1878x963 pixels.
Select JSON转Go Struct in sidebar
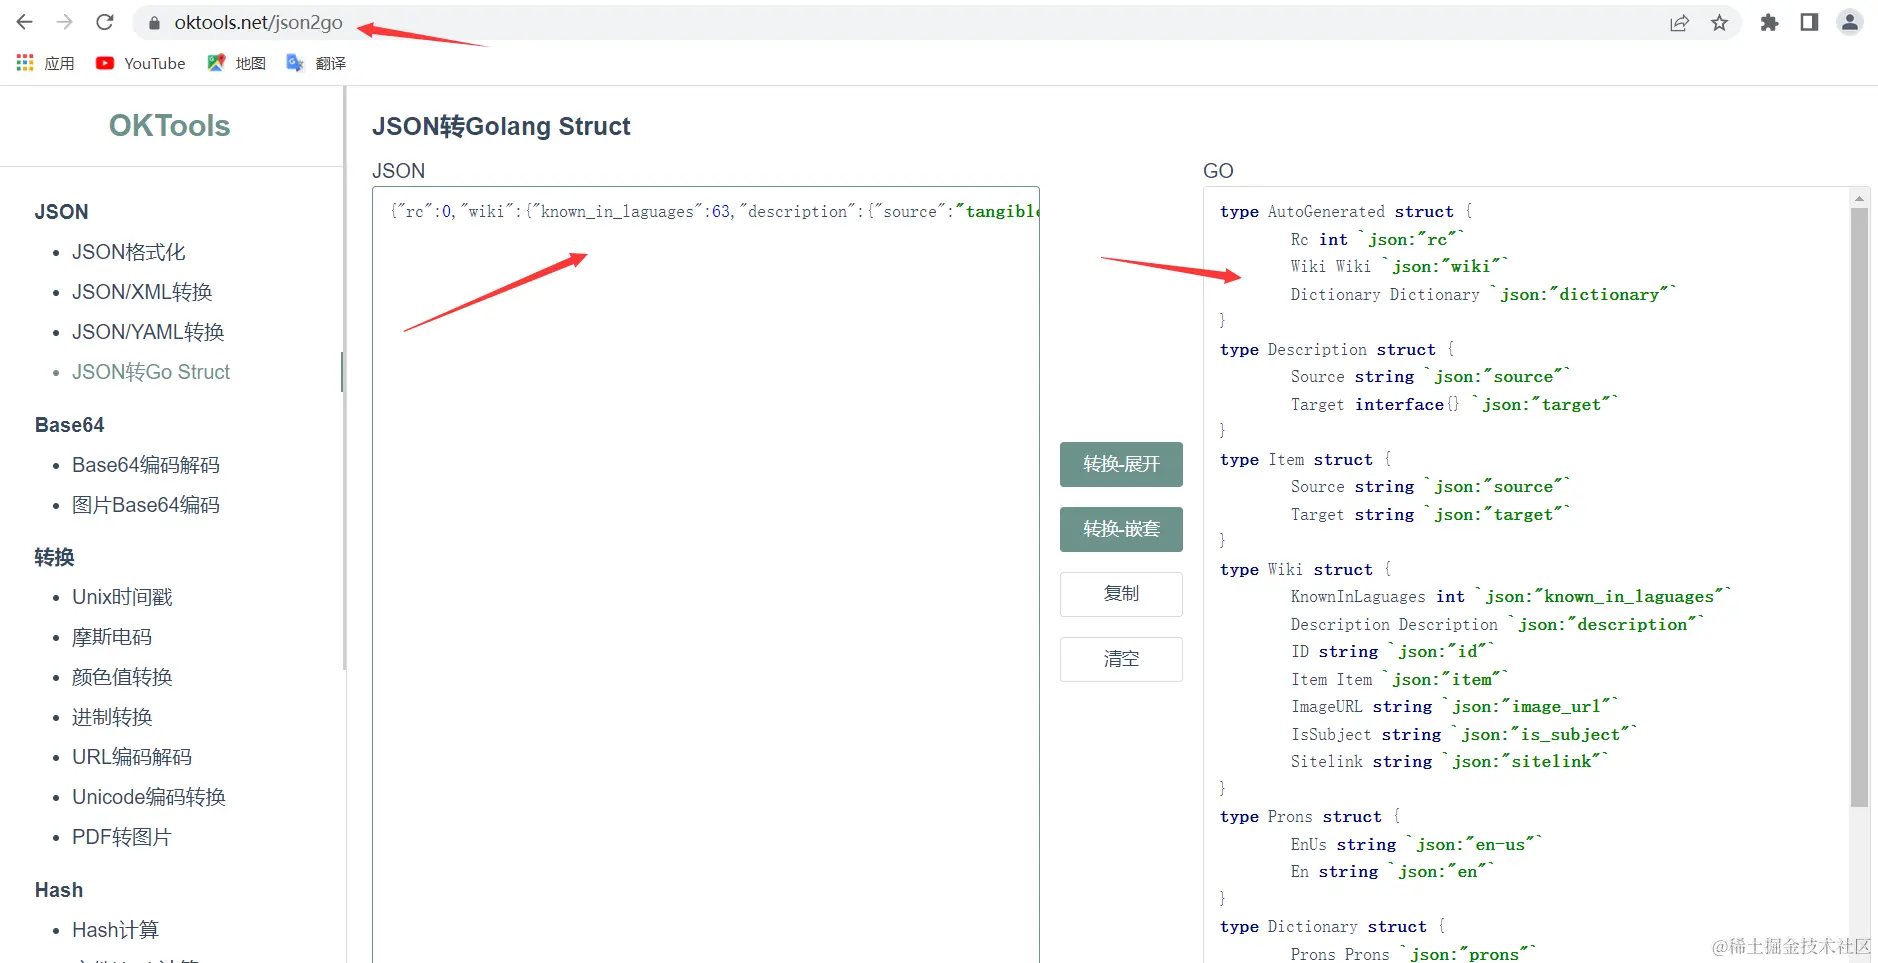coord(151,372)
